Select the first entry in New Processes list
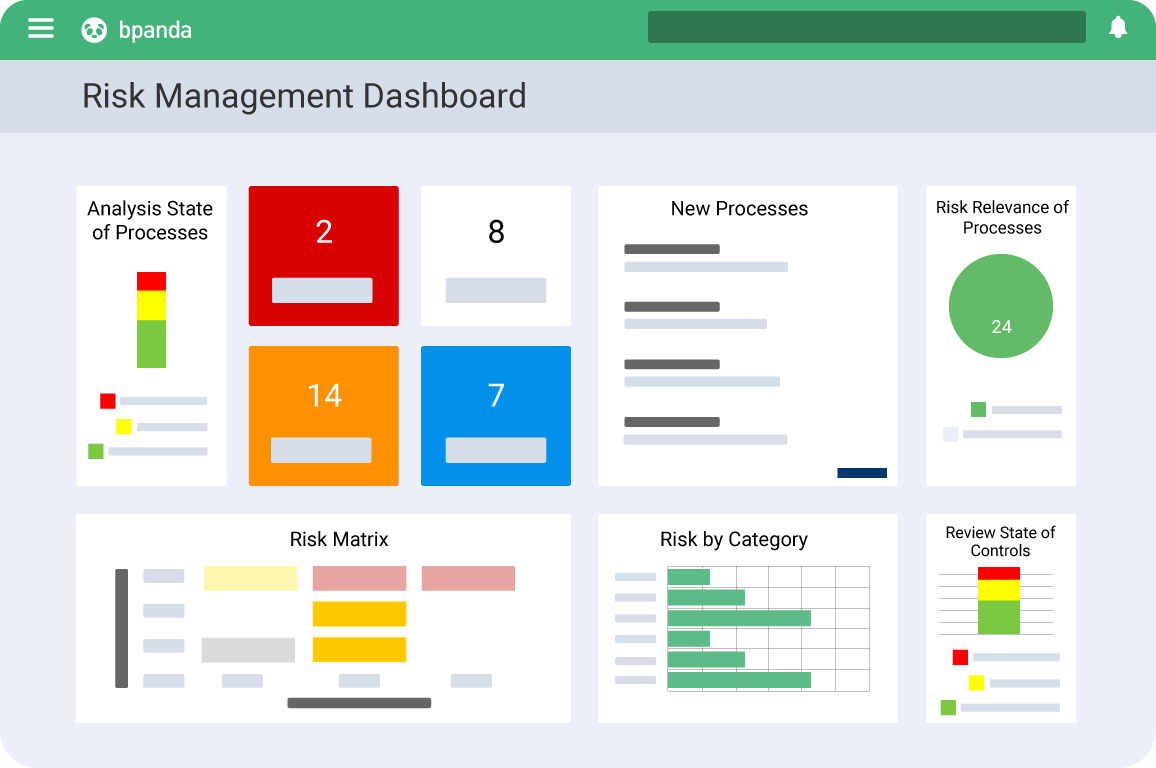The height and width of the screenshot is (768, 1156). (706, 258)
